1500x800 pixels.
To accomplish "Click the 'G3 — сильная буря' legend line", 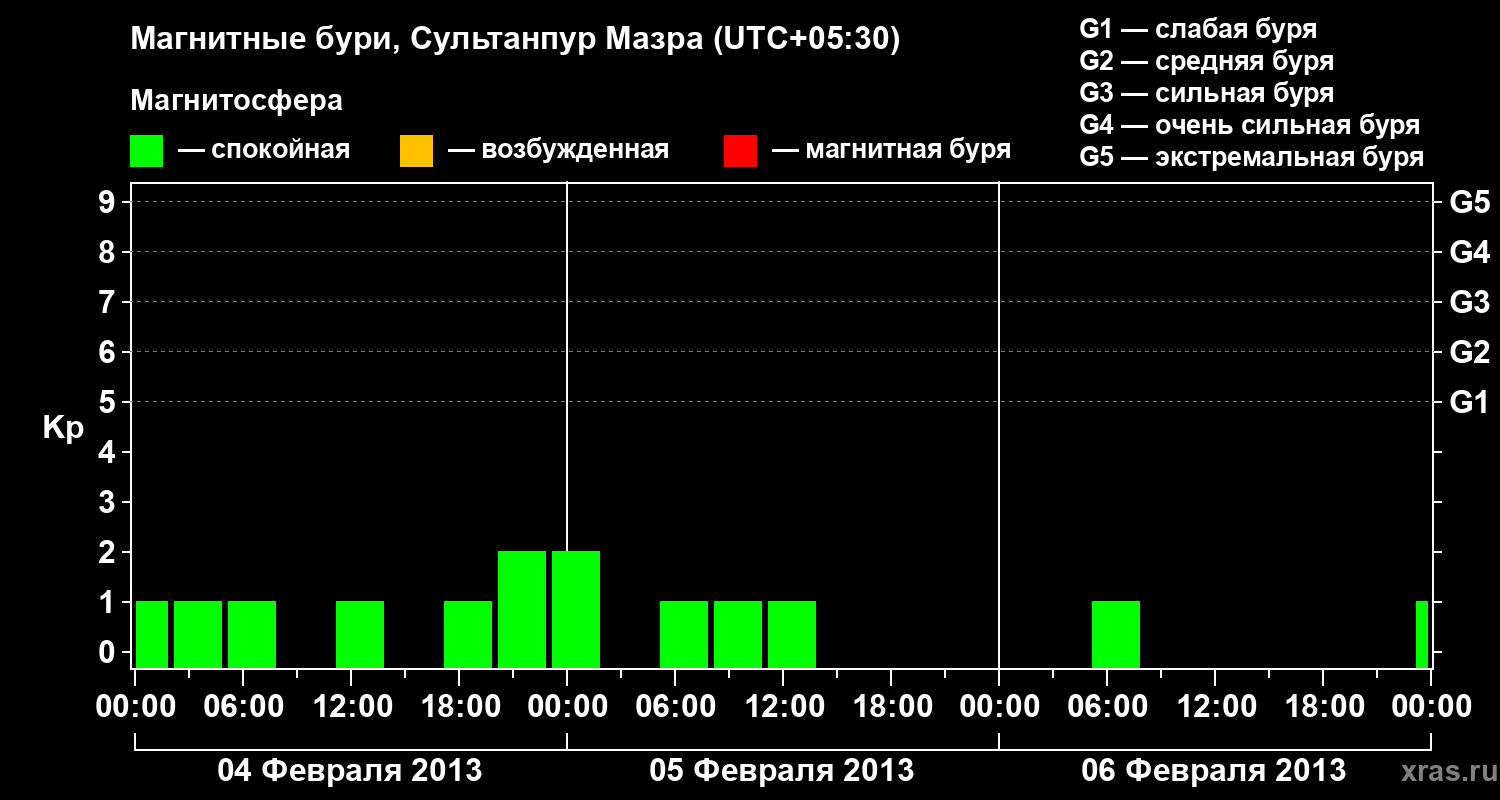I will [1207, 93].
